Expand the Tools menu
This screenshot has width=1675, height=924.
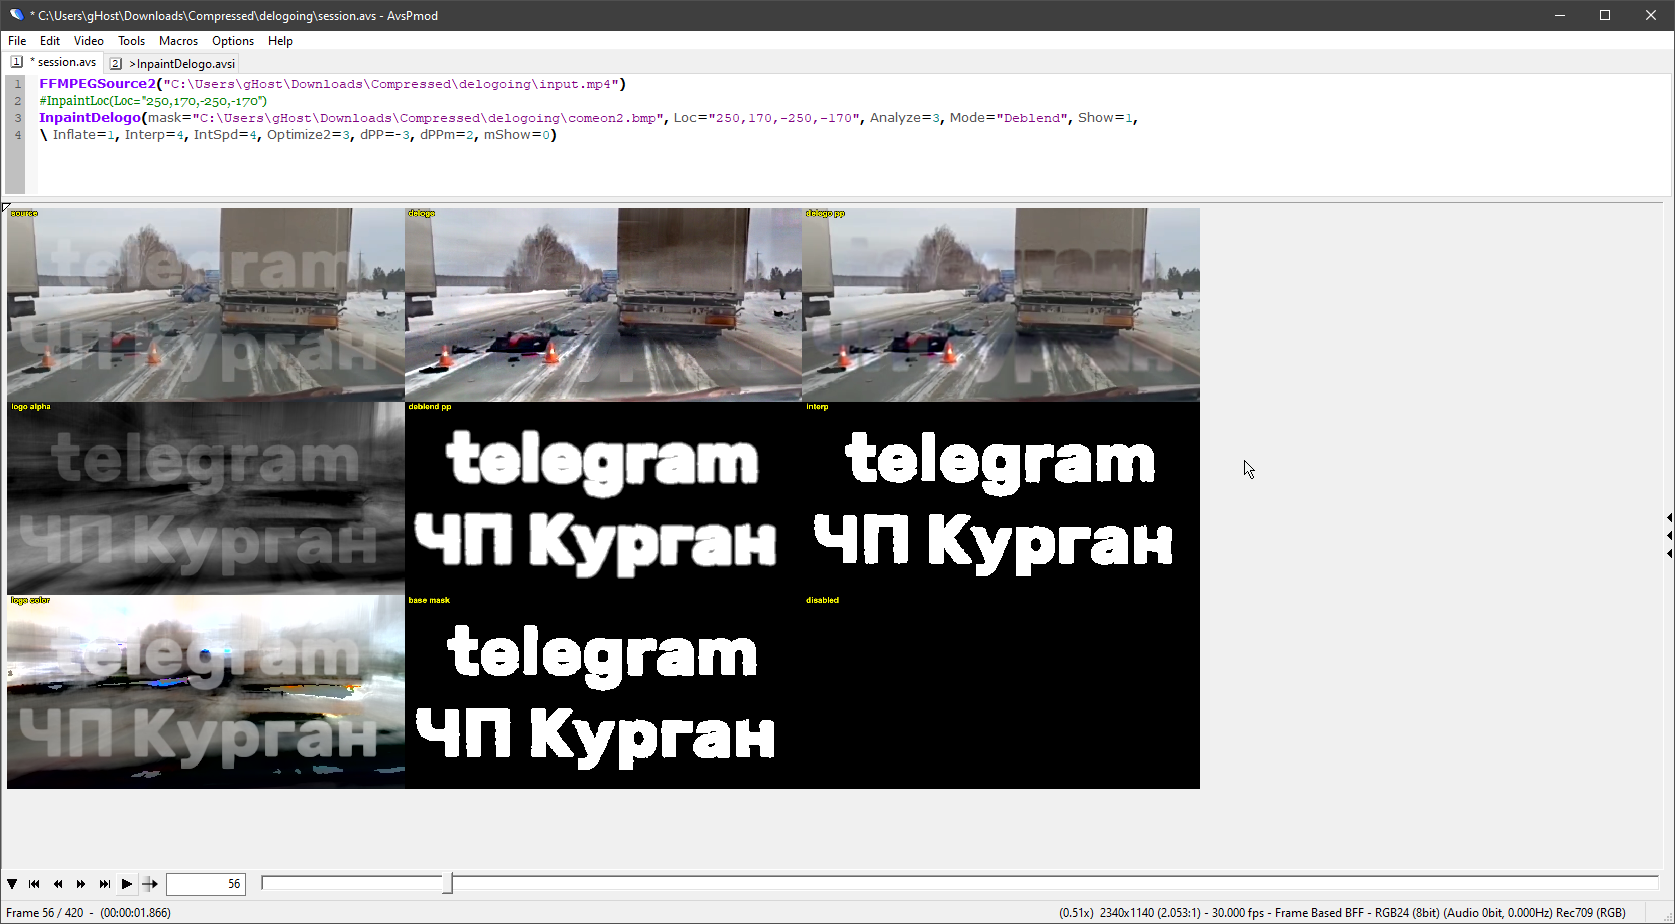(131, 41)
